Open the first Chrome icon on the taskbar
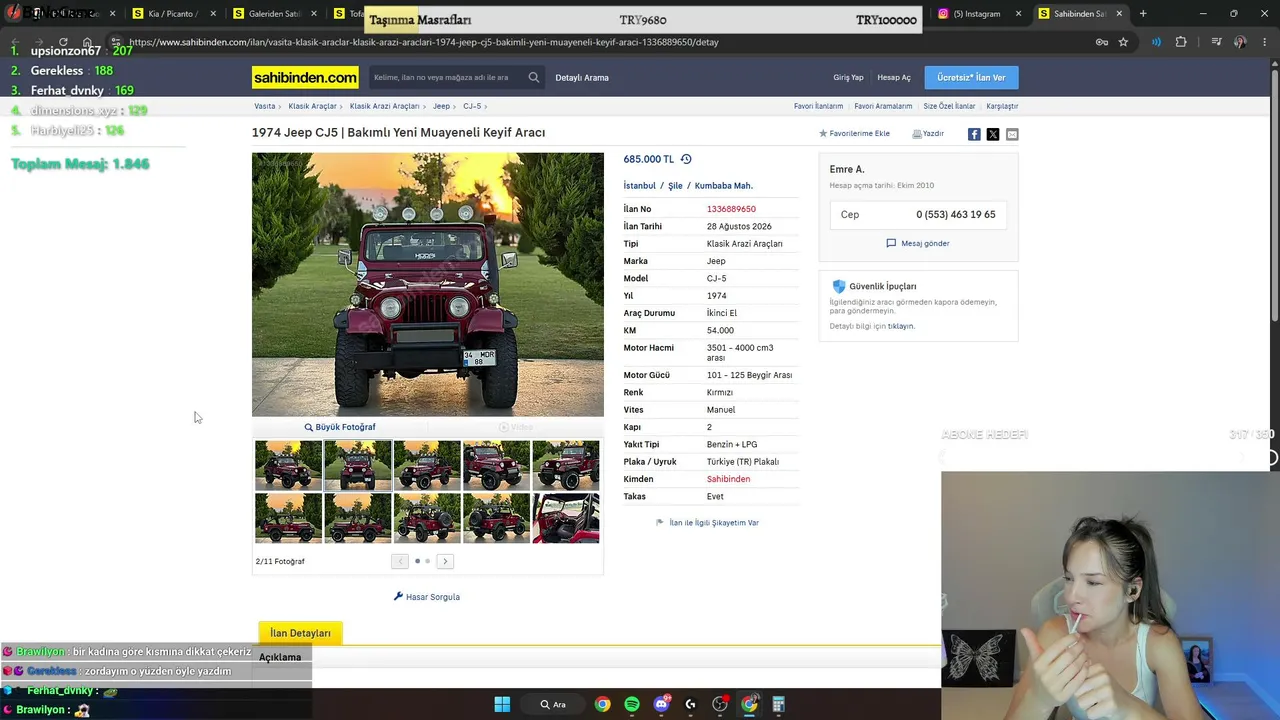 [x=602, y=704]
